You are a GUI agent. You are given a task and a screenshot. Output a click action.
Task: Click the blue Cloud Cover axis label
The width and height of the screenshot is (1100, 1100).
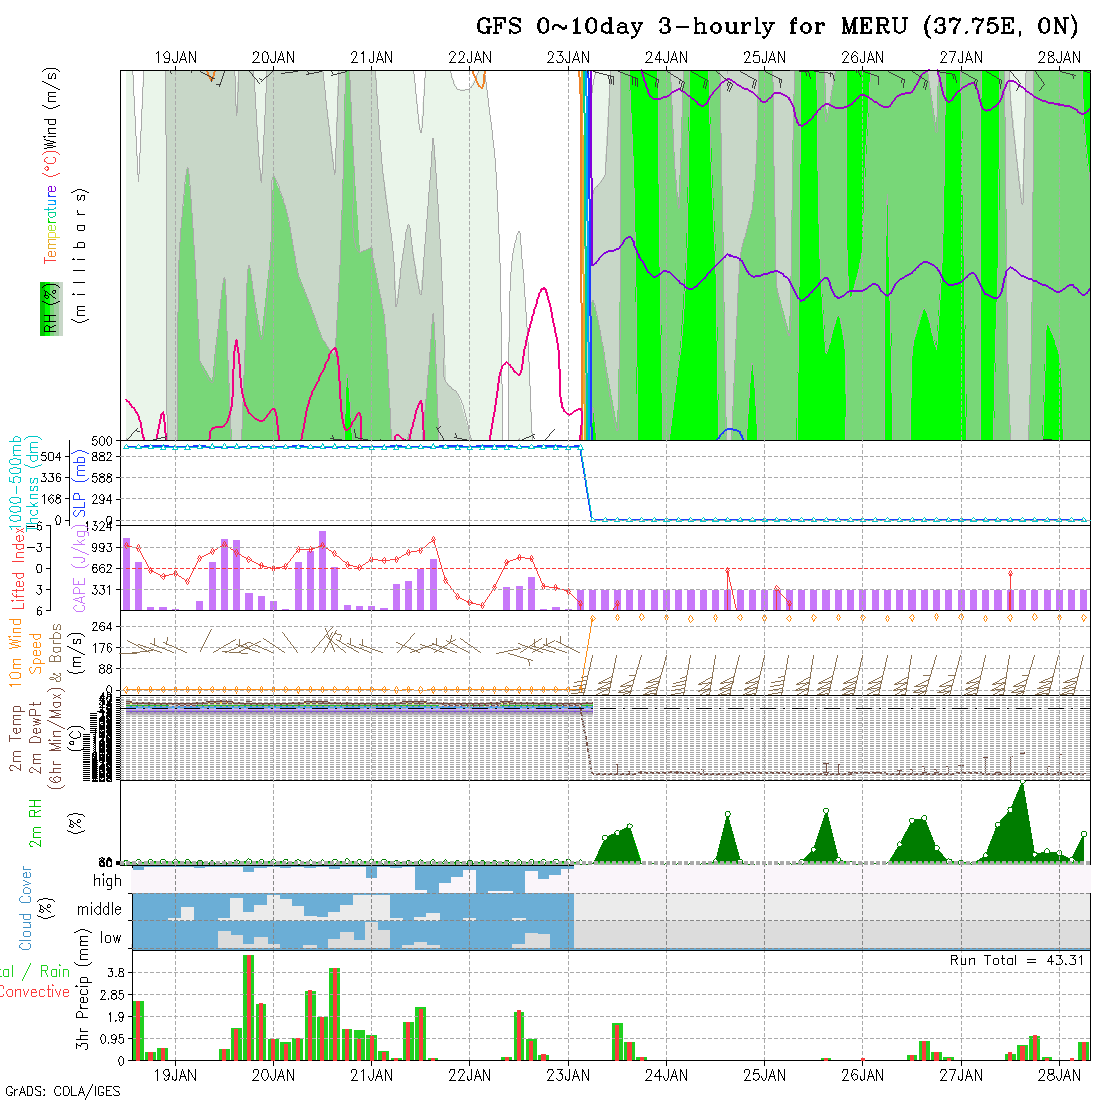[x=25, y=909]
